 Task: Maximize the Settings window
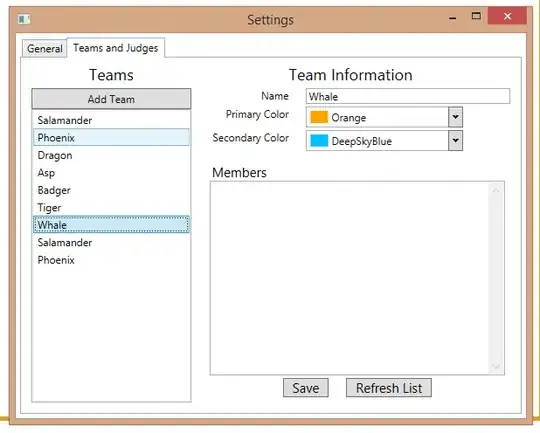476,16
